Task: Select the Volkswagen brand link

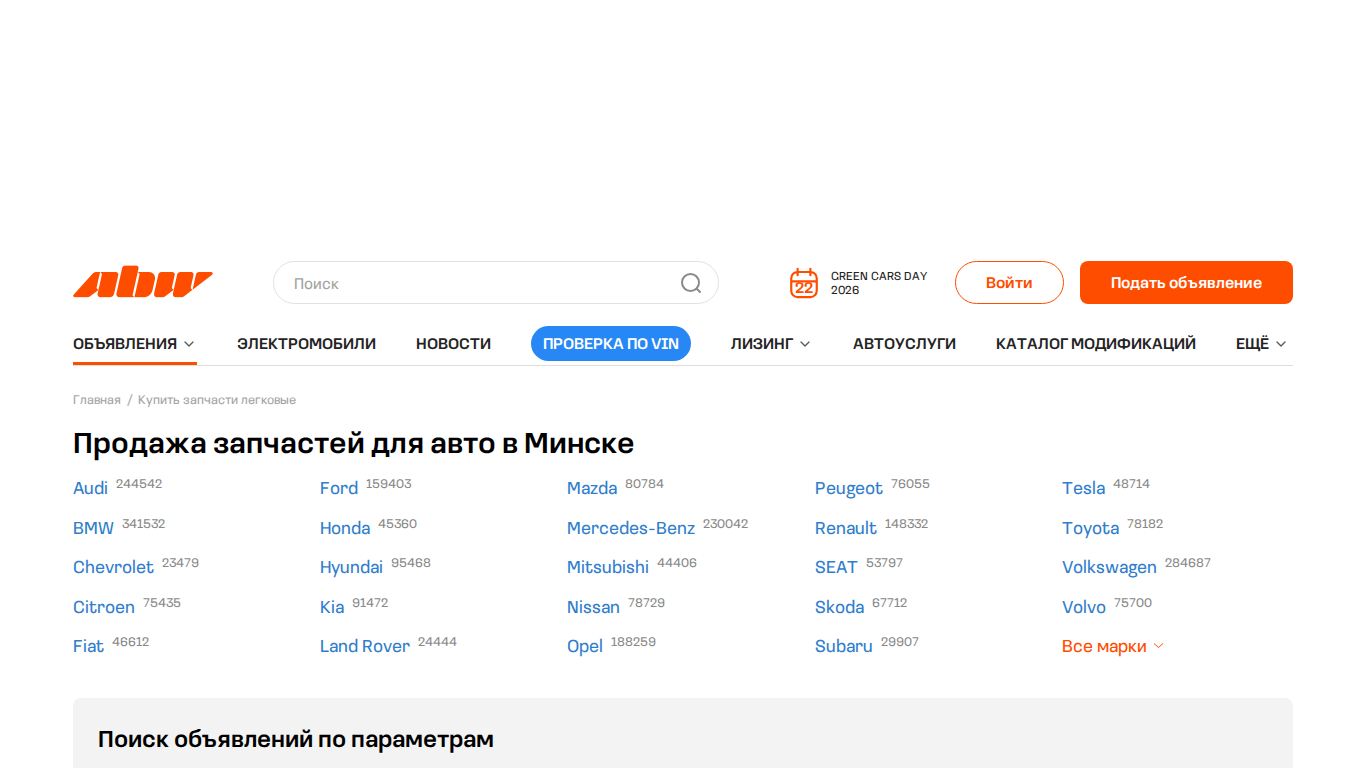Action: click(1109, 567)
